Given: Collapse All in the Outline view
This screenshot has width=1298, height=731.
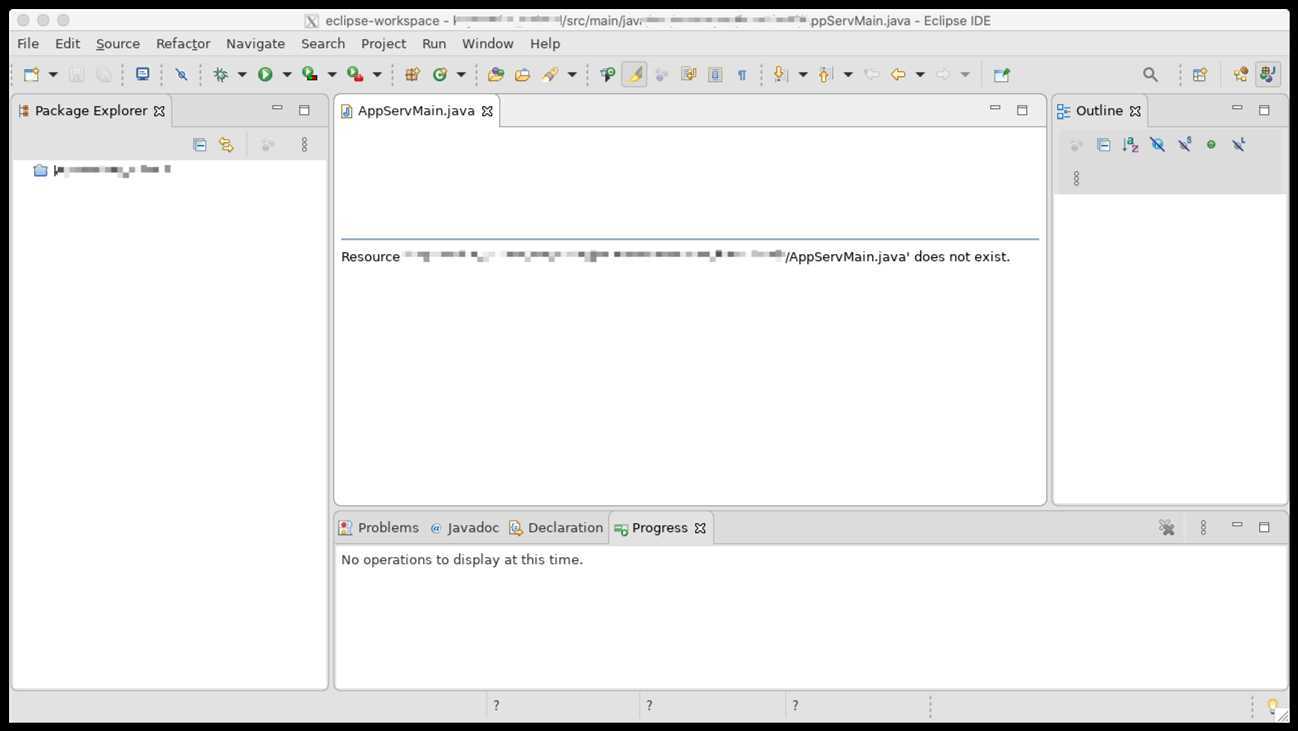Looking at the screenshot, I should pyautogui.click(x=1103, y=145).
